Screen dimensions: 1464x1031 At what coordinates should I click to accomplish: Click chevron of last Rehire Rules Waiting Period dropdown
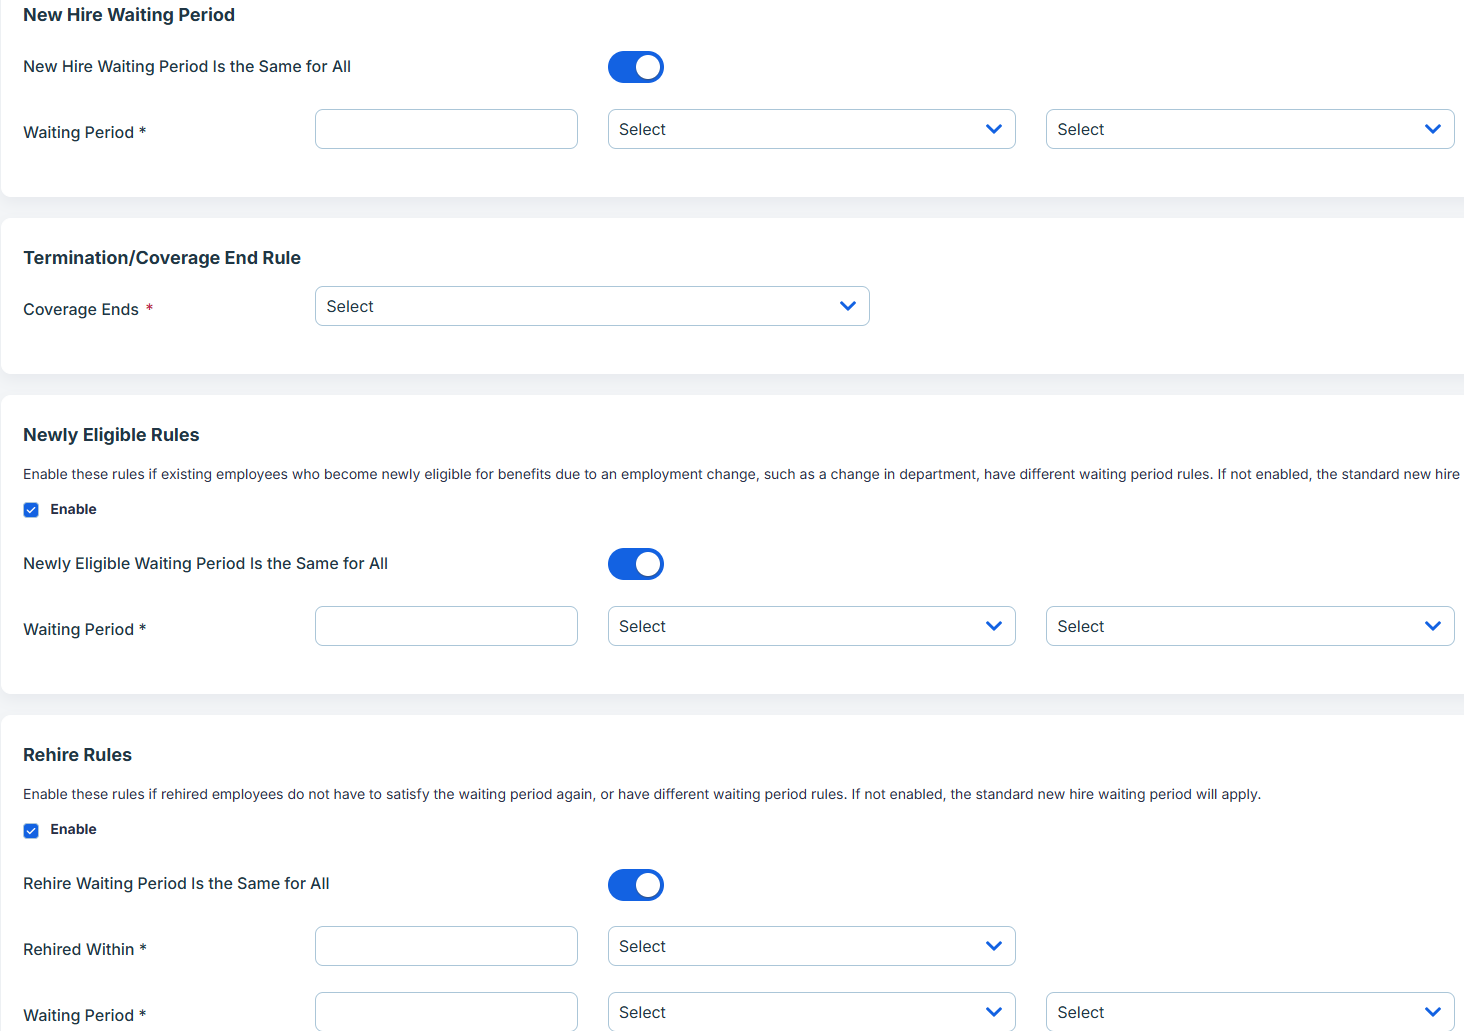(1432, 1012)
